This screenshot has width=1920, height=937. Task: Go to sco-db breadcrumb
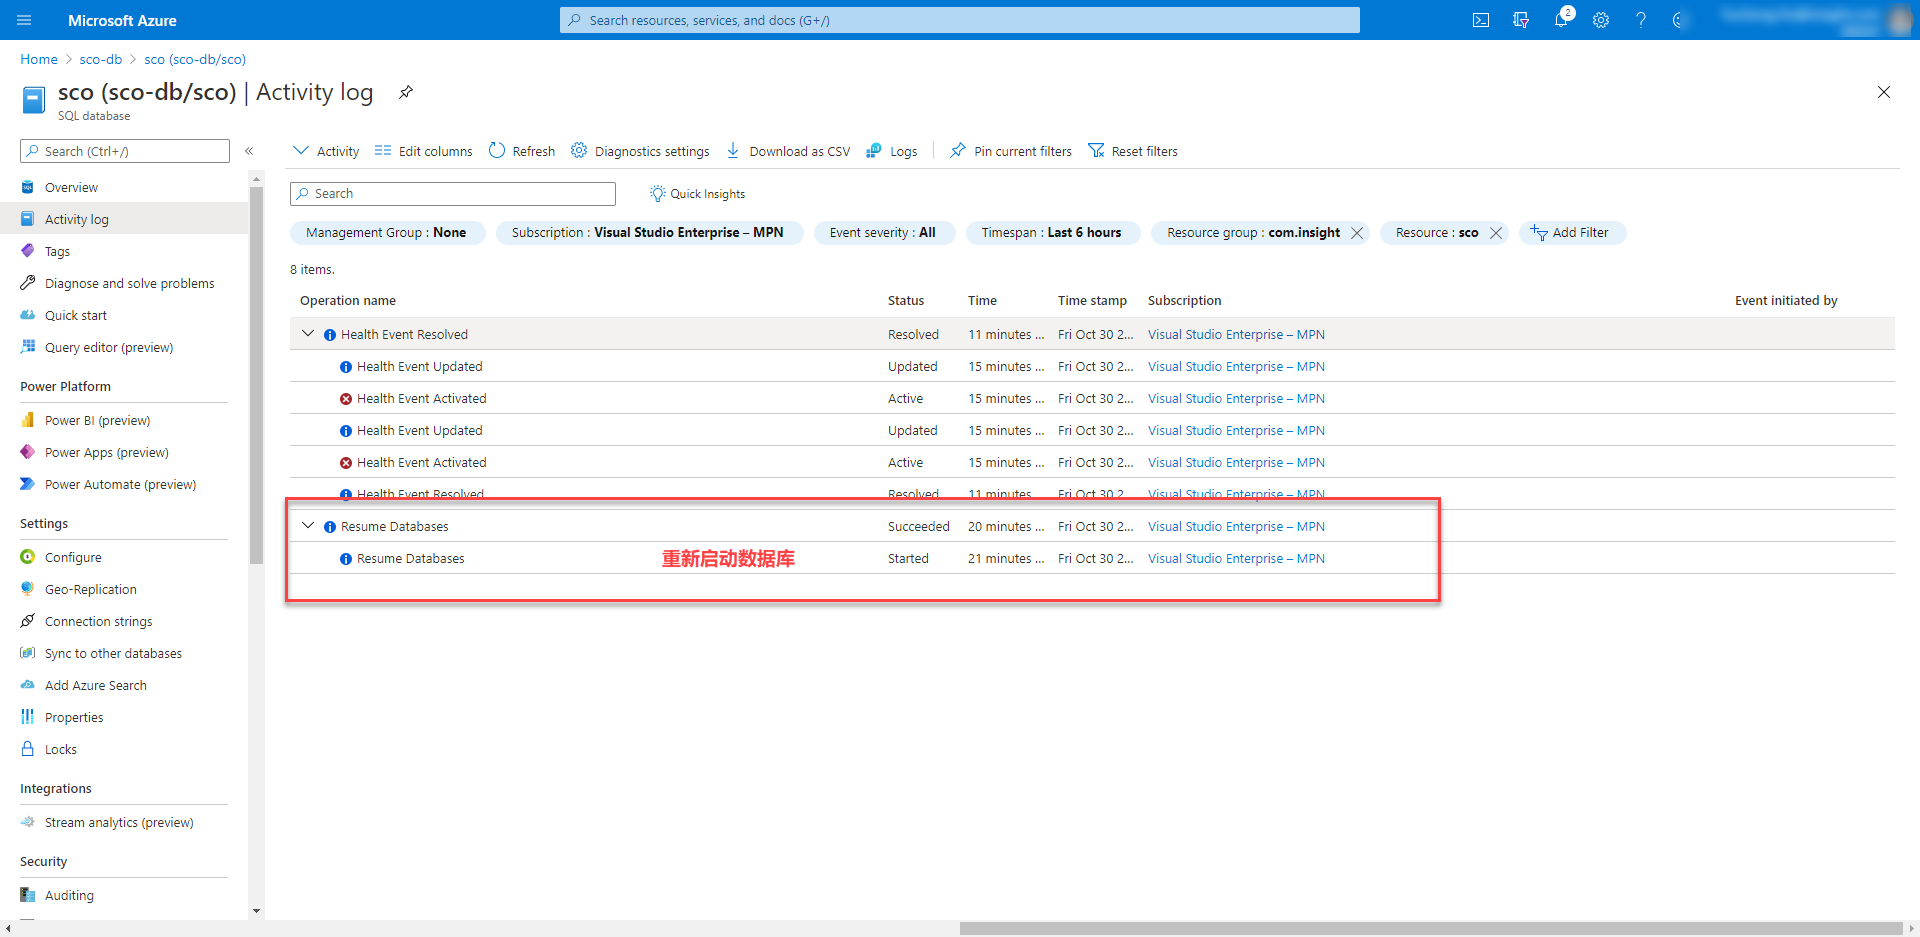point(101,59)
